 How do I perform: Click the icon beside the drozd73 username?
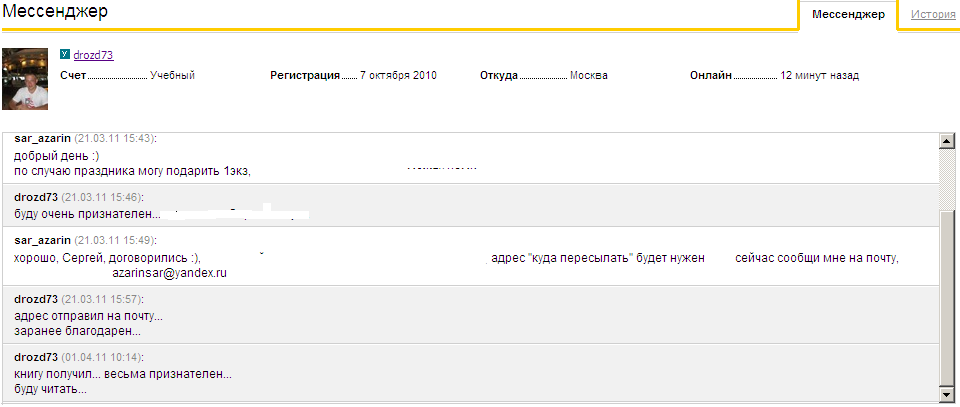65,55
